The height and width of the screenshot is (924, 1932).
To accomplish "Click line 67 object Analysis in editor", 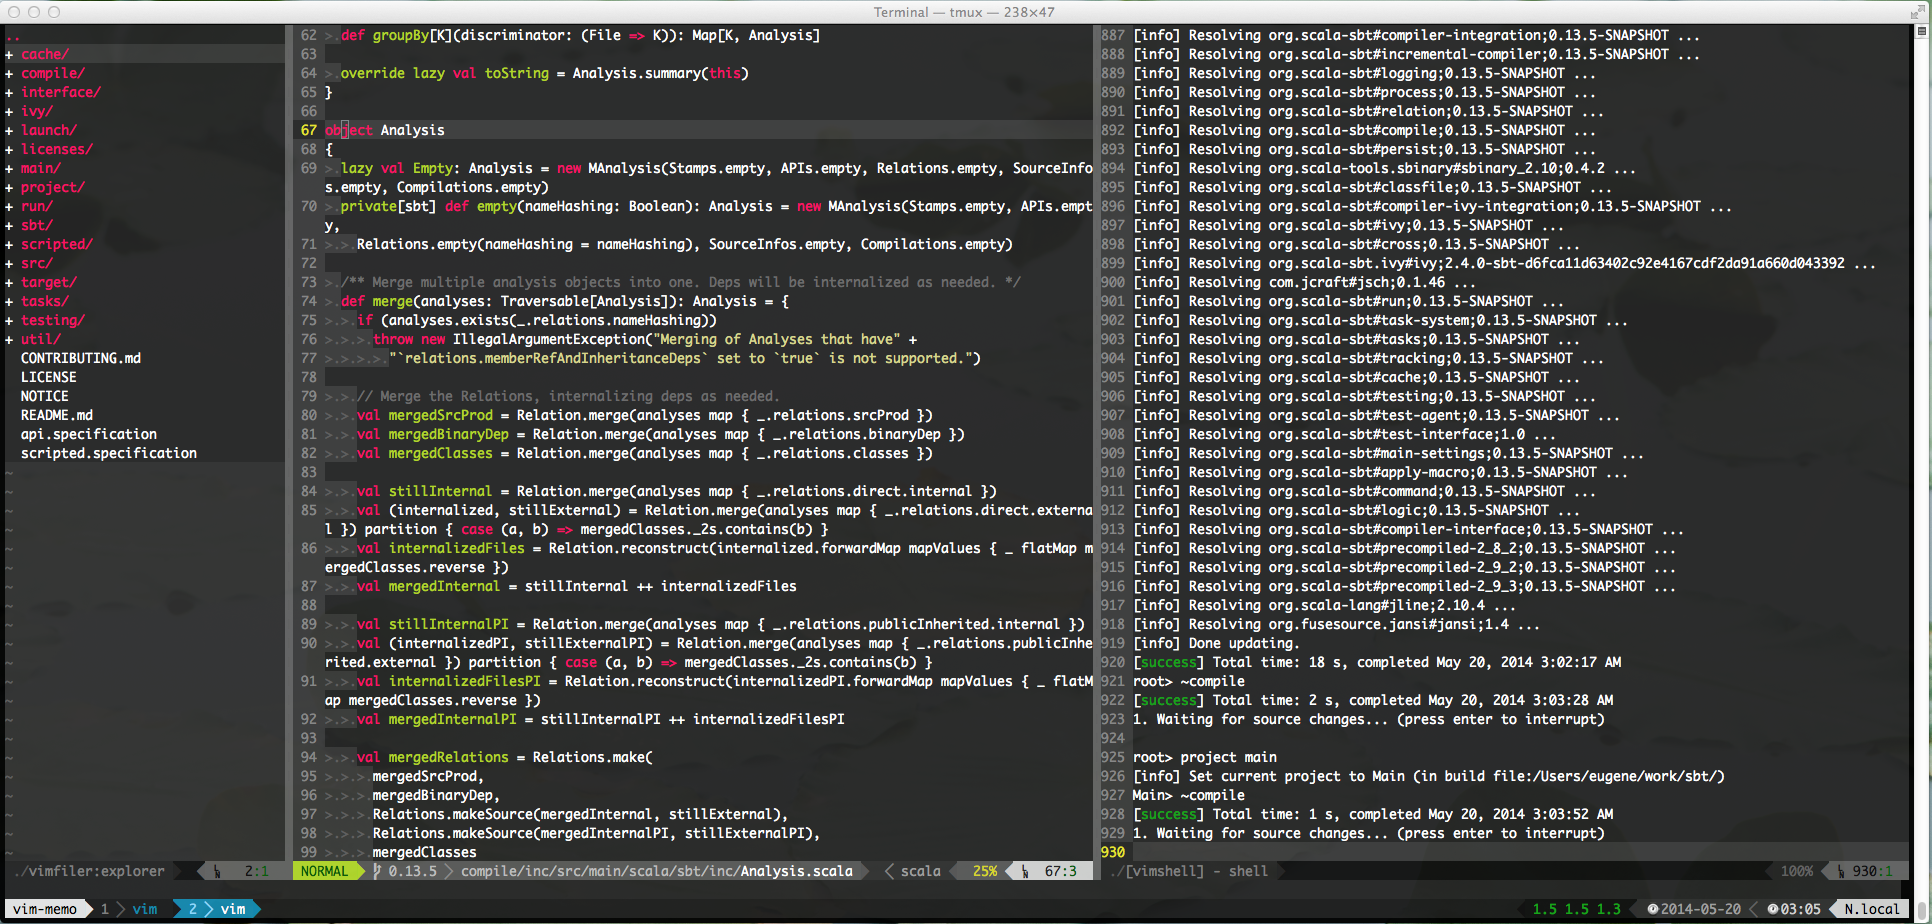I will (x=385, y=130).
